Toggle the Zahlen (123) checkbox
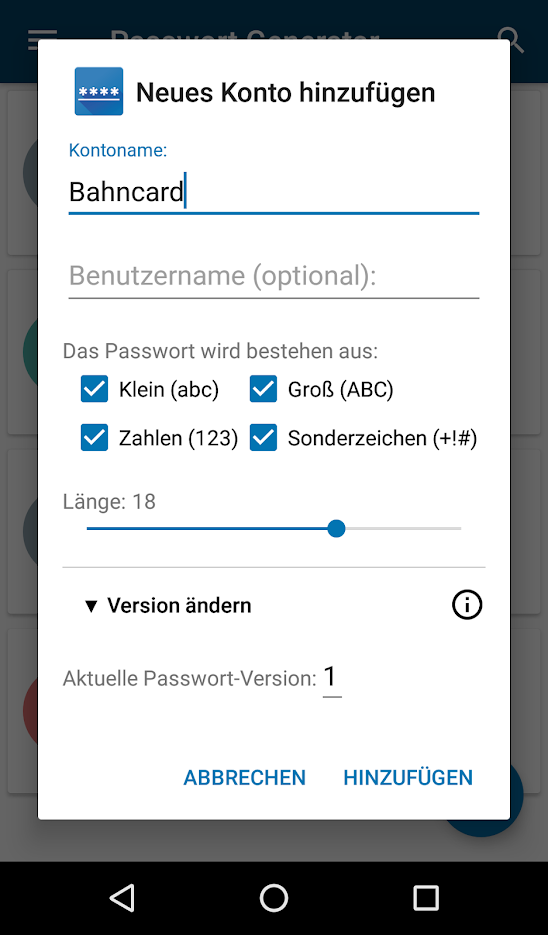 point(94,438)
